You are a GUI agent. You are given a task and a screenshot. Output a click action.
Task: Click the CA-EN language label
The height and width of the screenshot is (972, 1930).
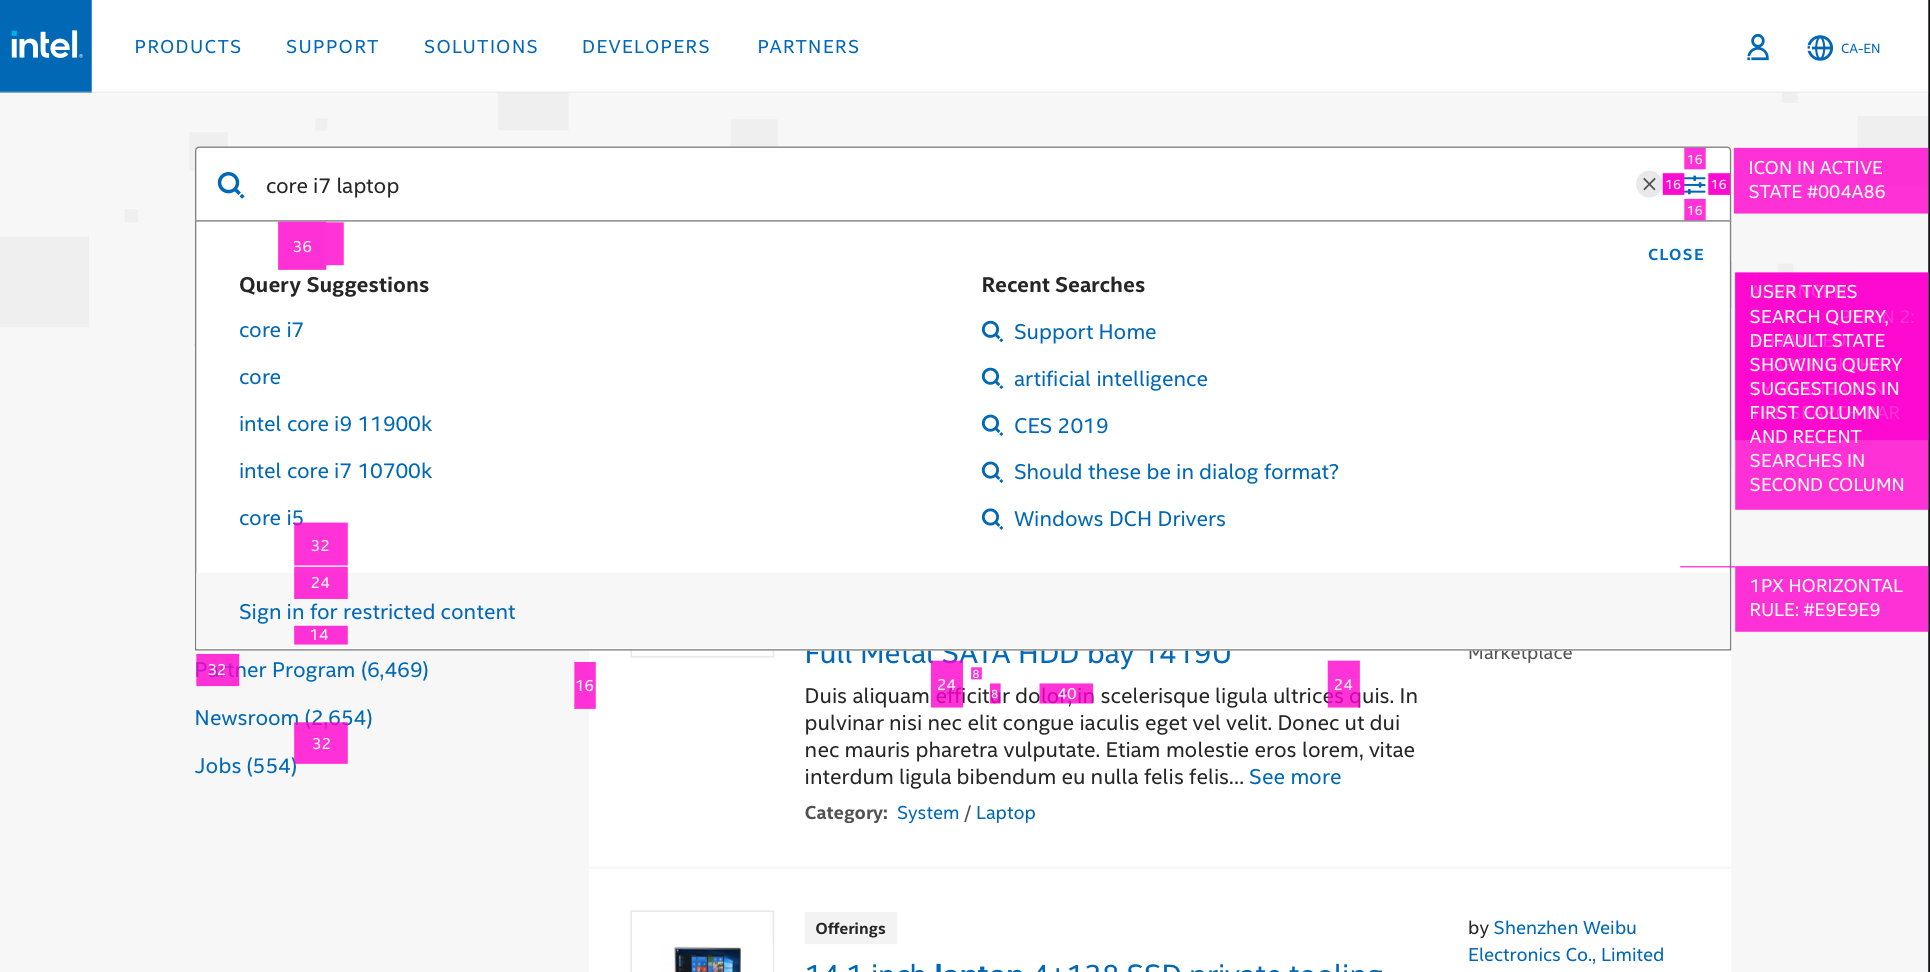[1860, 48]
